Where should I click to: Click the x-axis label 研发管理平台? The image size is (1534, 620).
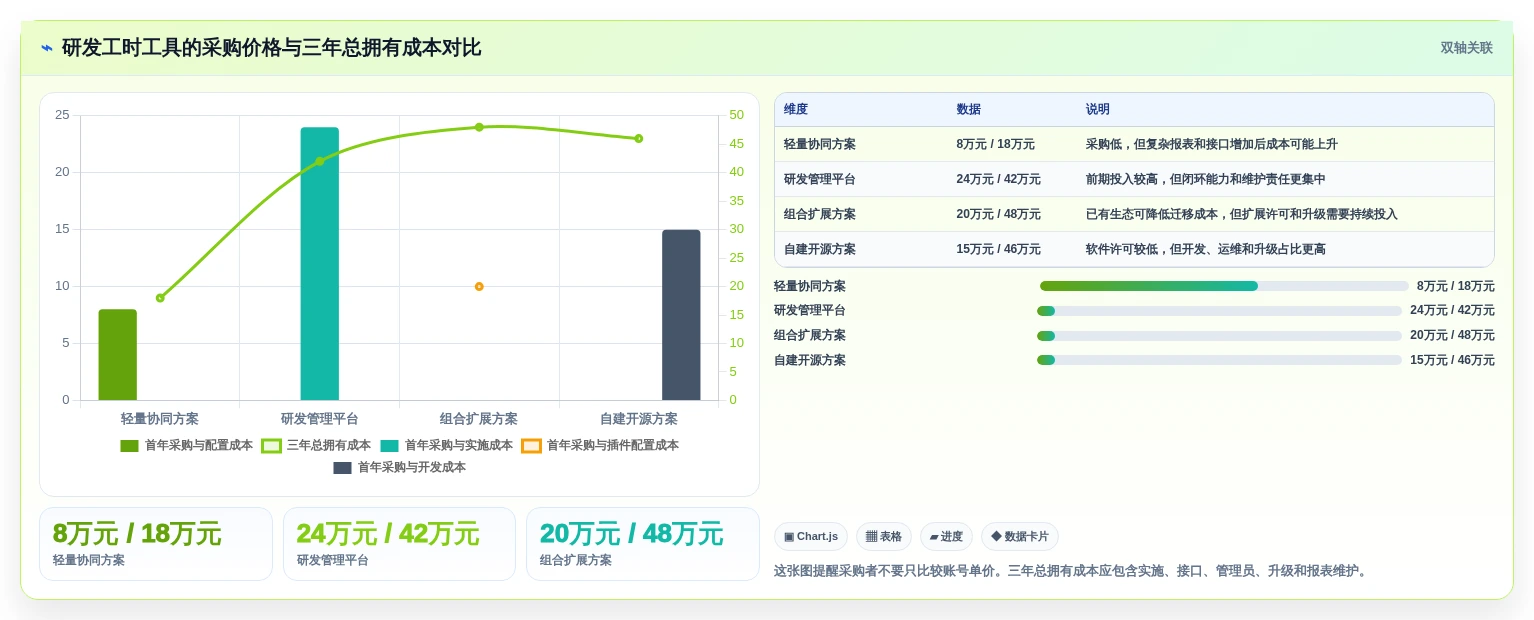point(320,419)
